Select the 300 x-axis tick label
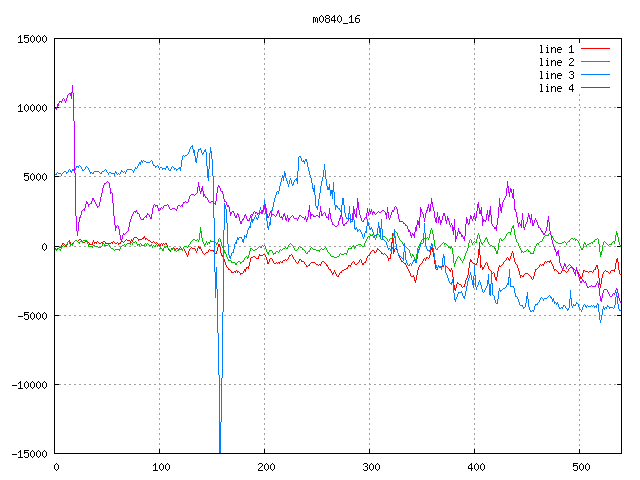 point(370,467)
